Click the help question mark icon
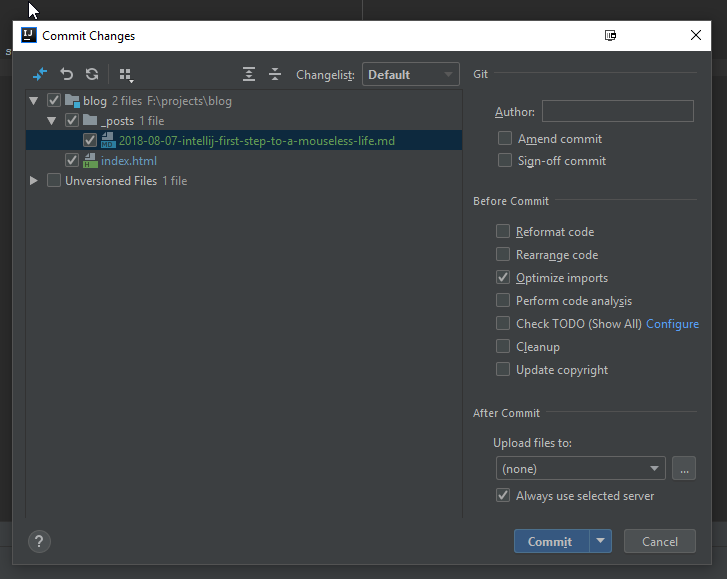 click(x=39, y=542)
